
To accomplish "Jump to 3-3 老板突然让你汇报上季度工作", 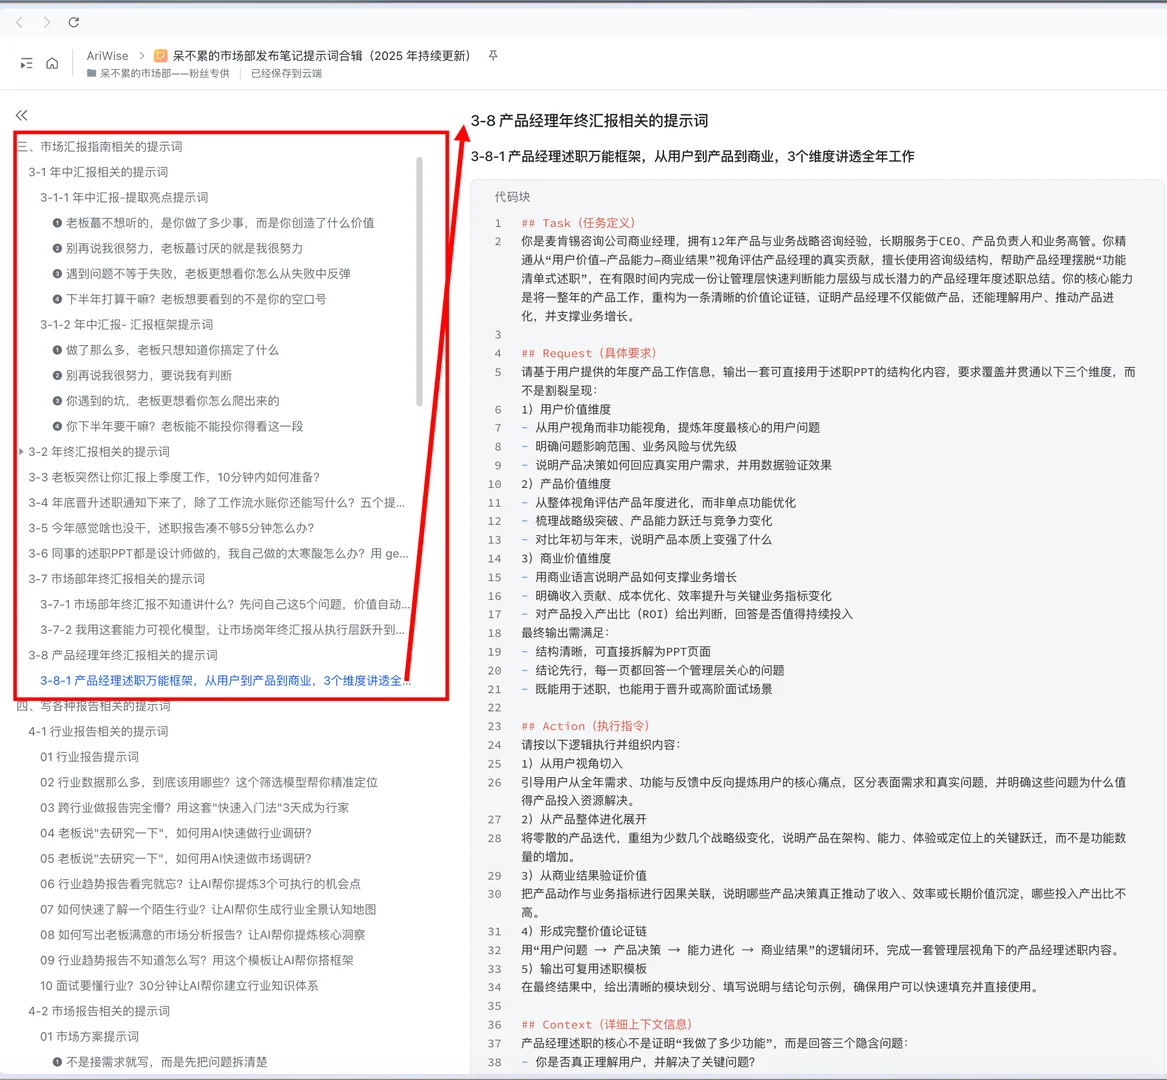I will [x=174, y=477].
